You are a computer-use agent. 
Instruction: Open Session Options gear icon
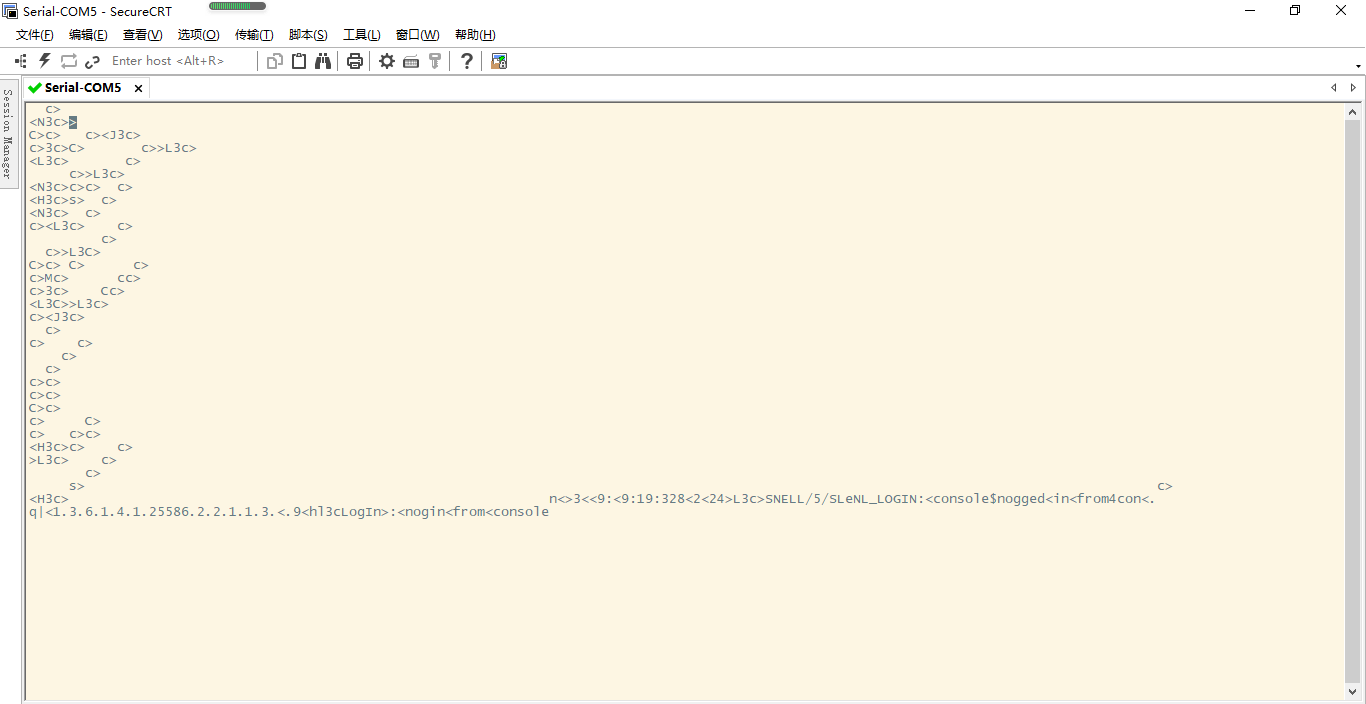pyautogui.click(x=387, y=61)
